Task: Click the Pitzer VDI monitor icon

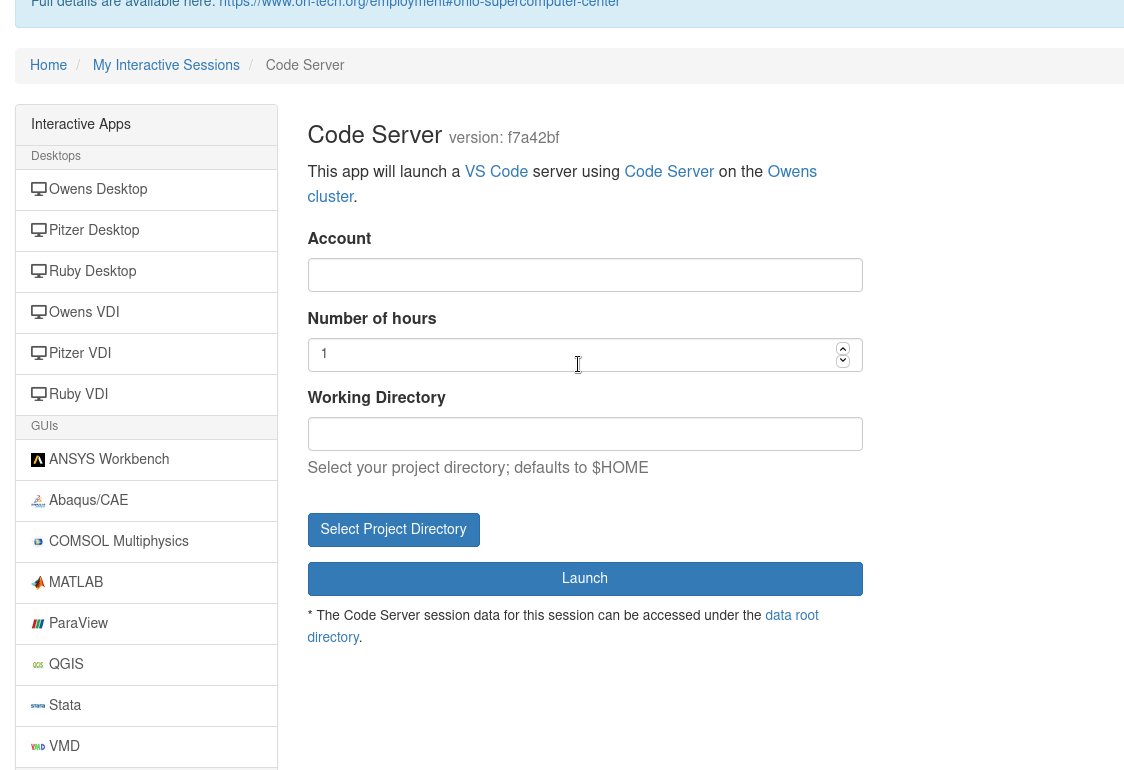Action: pyautogui.click(x=39, y=353)
